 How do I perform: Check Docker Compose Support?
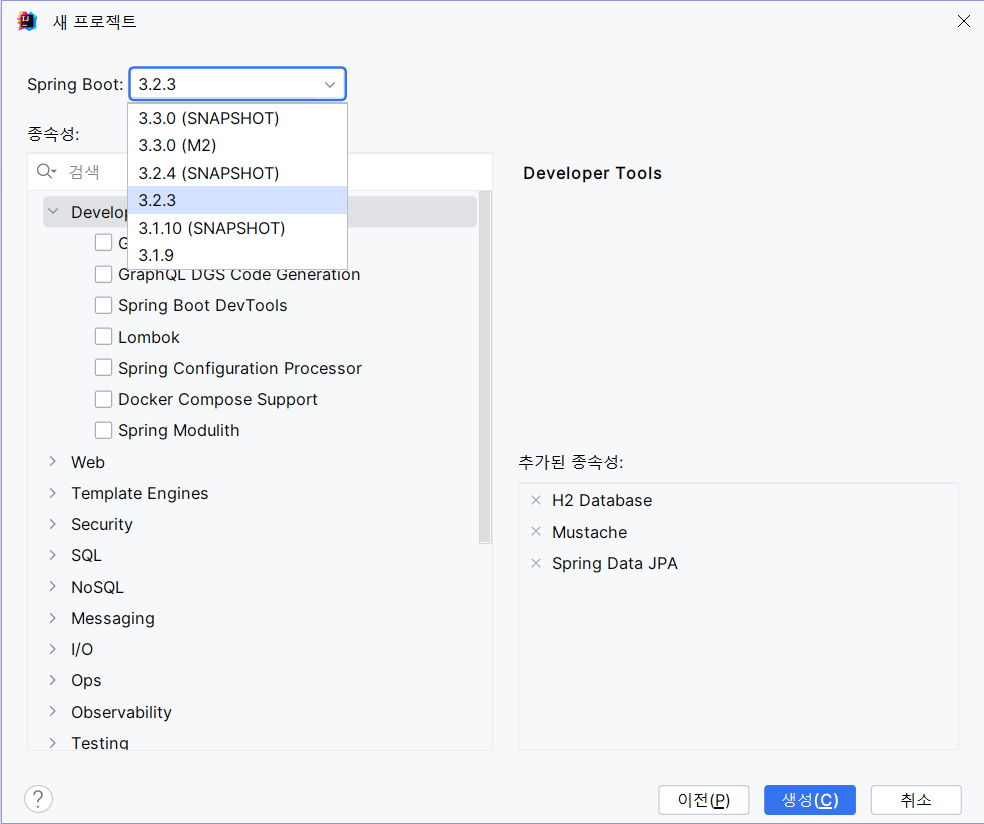point(104,399)
